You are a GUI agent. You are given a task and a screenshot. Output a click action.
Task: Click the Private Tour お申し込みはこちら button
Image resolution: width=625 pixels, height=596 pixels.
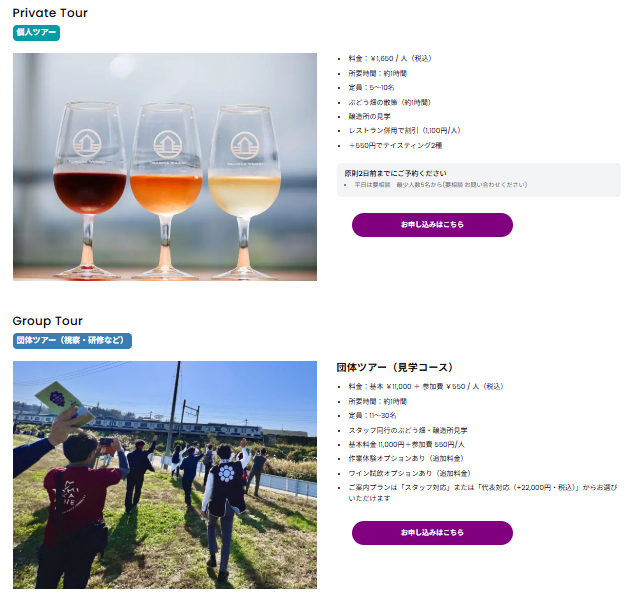[432, 225]
